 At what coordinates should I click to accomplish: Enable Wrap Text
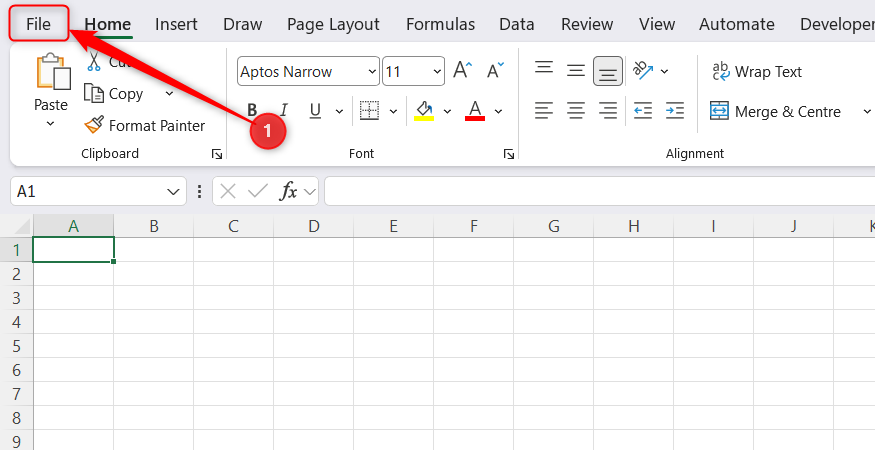(757, 71)
